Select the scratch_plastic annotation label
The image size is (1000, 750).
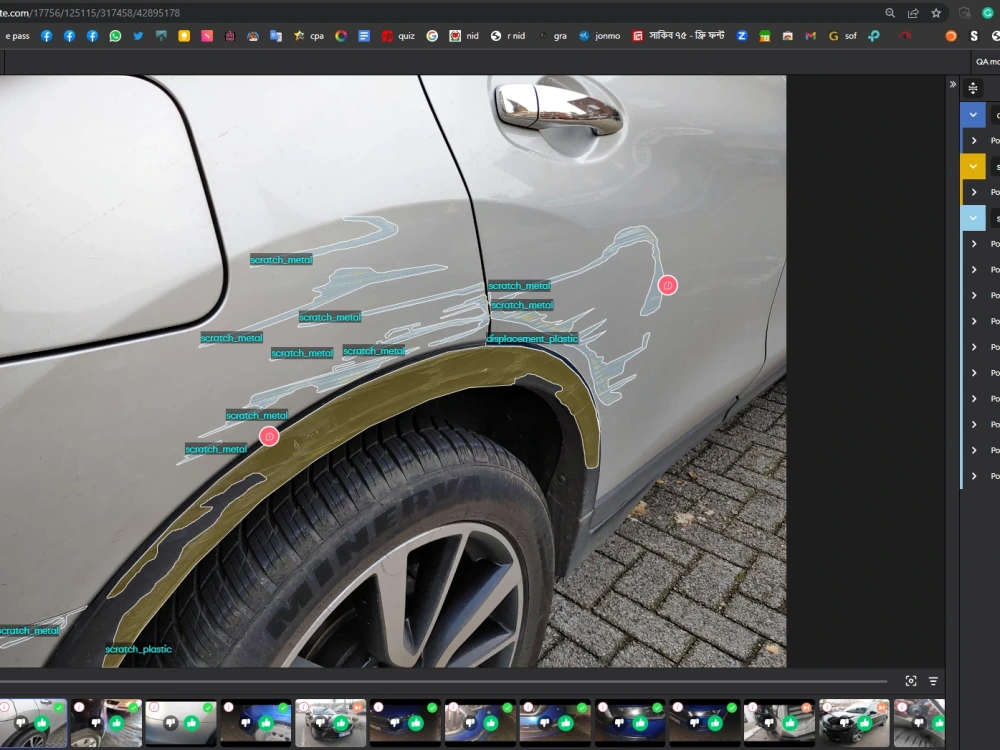point(138,649)
